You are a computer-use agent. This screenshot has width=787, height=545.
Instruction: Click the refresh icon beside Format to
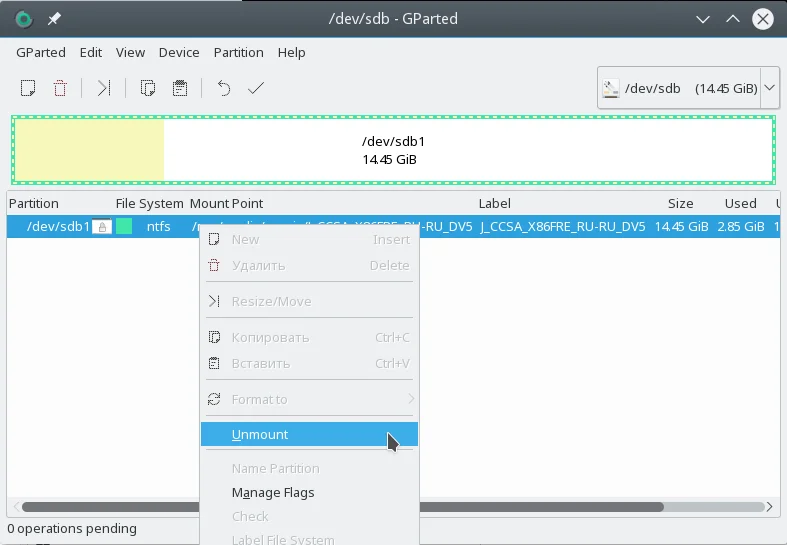(214, 399)
